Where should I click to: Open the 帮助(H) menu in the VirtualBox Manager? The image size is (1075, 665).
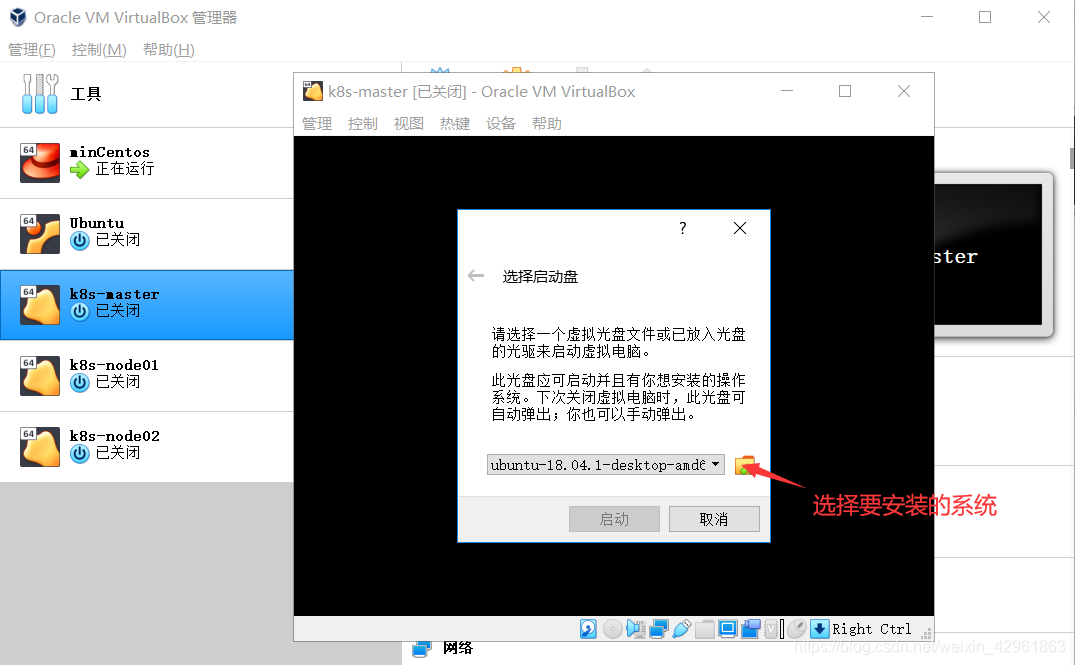[x=169, y=49]
